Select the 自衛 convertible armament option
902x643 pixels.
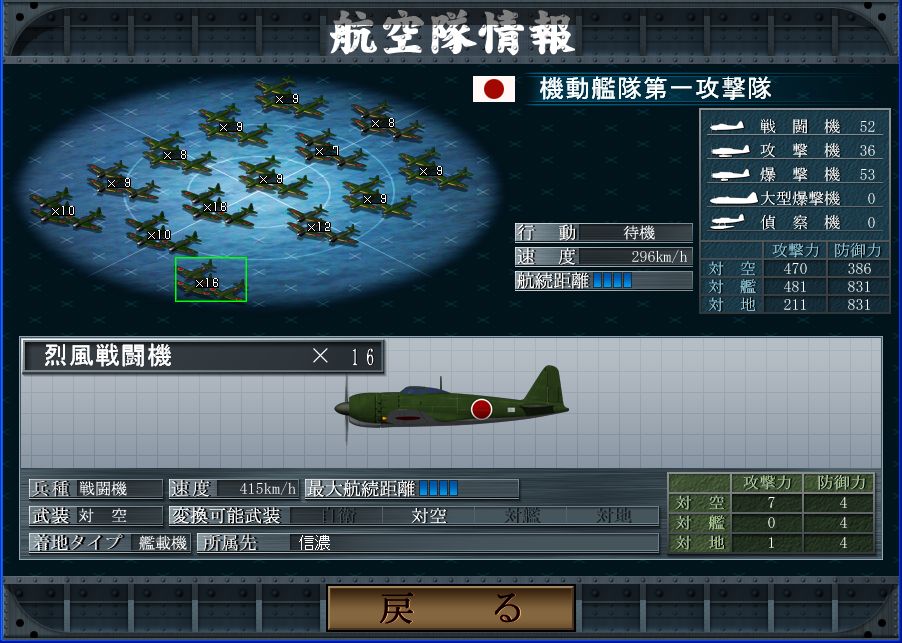338,516
